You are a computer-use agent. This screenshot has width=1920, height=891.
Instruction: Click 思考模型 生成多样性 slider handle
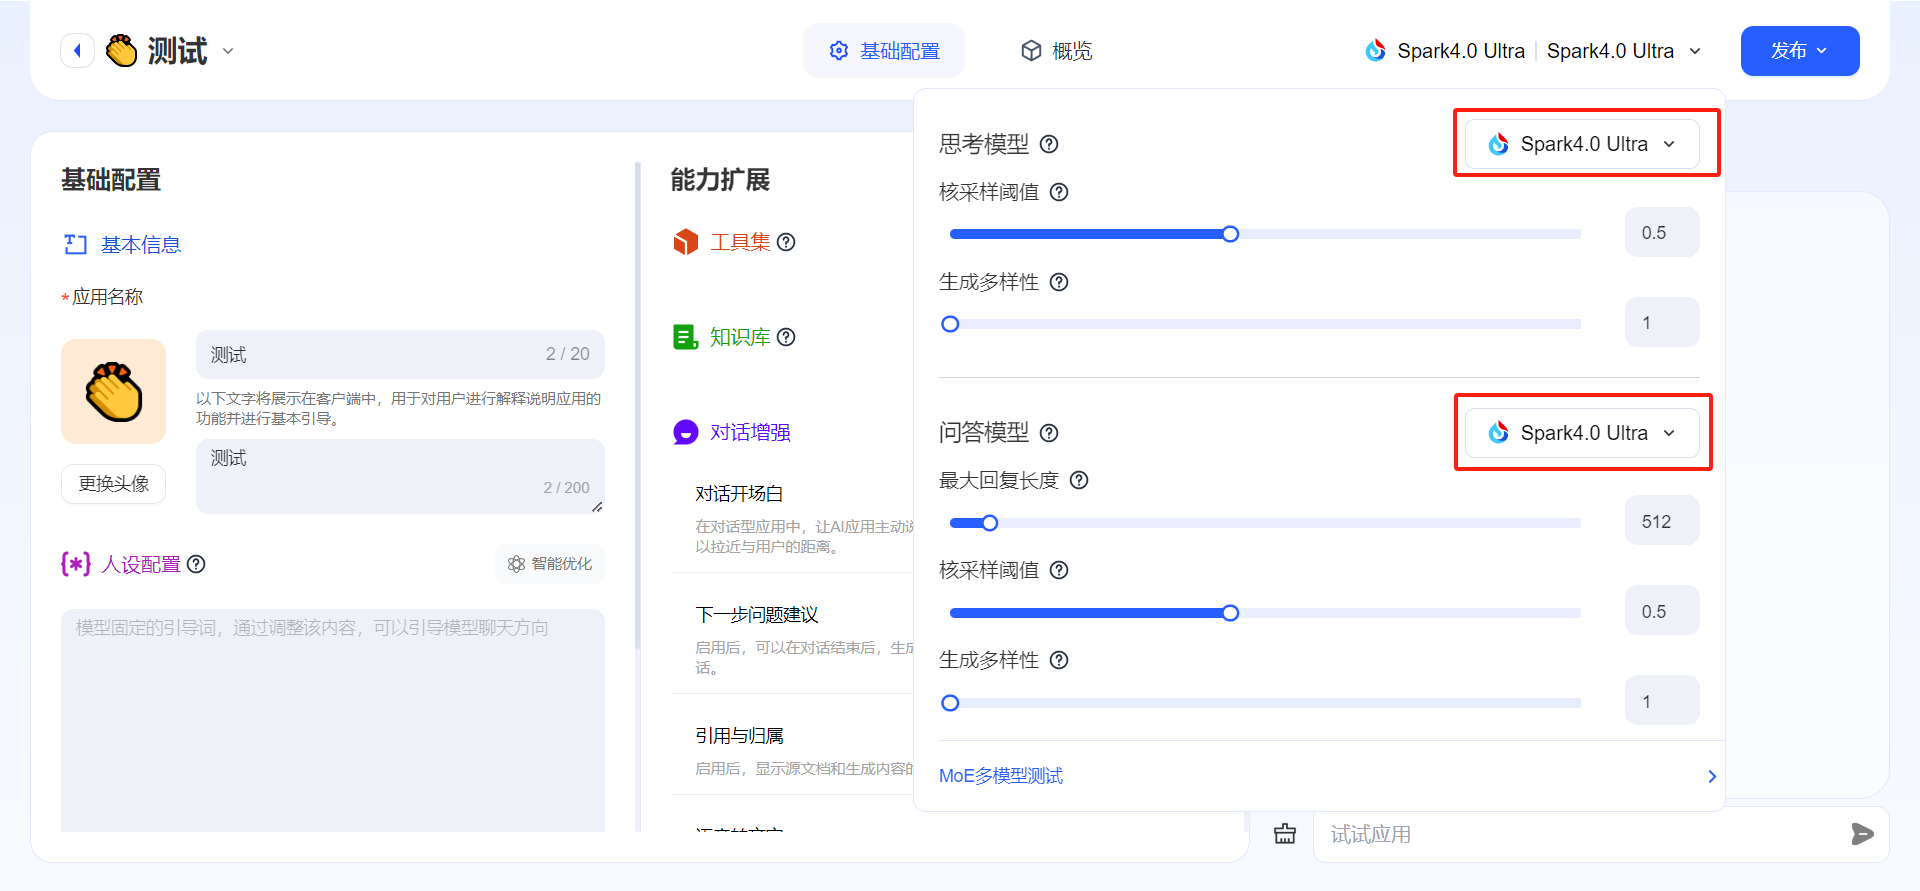[x=951, y=324]
